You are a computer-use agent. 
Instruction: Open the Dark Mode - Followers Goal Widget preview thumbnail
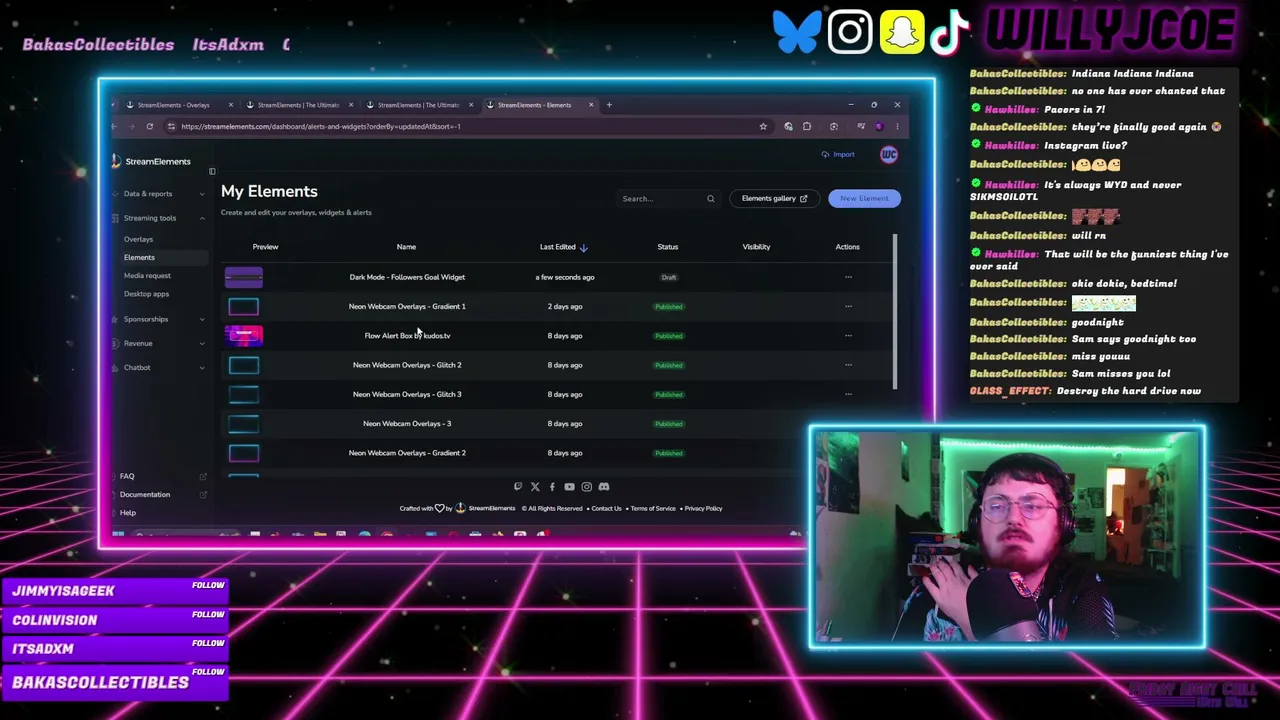243,277
